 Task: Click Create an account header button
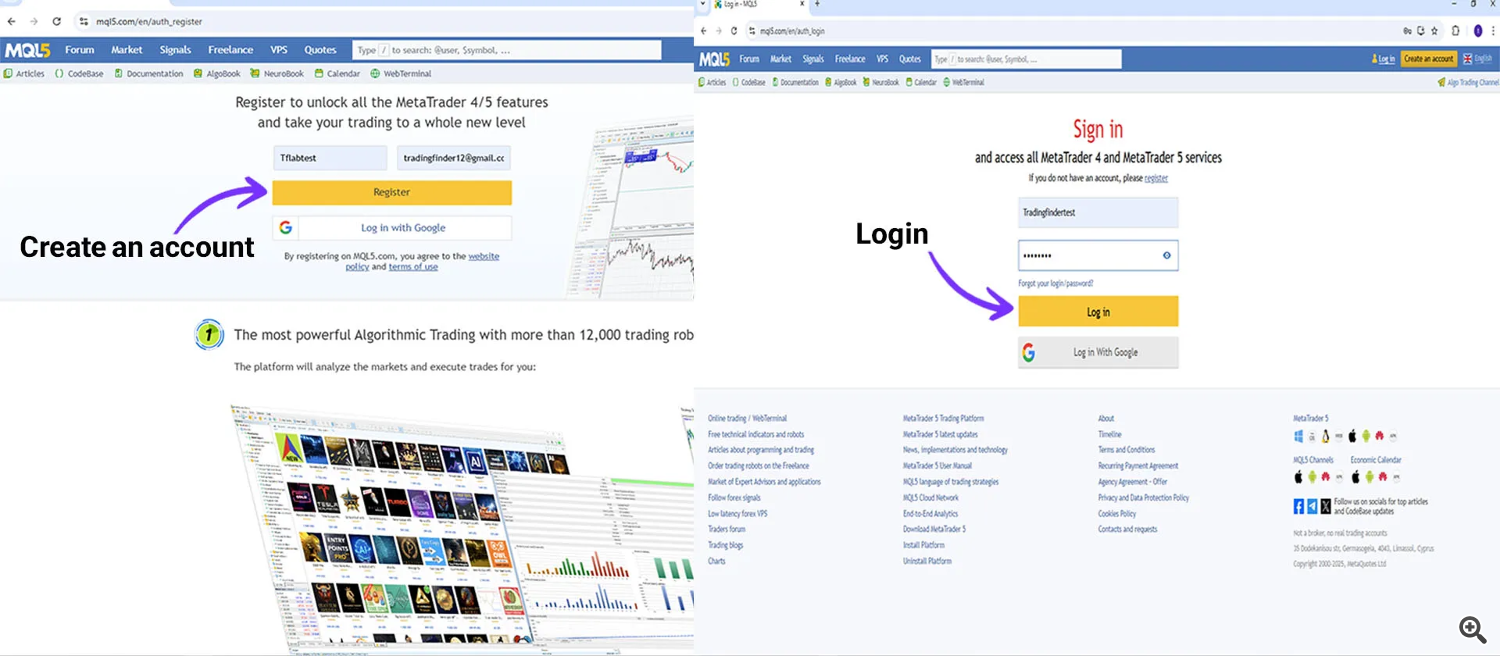(x=1429, y=59)
